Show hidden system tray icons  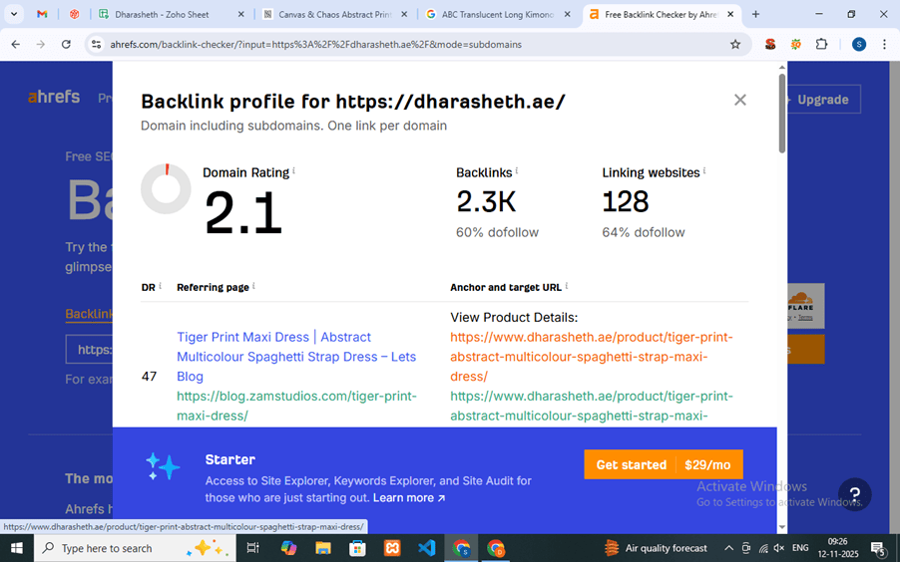coord(728,548)
